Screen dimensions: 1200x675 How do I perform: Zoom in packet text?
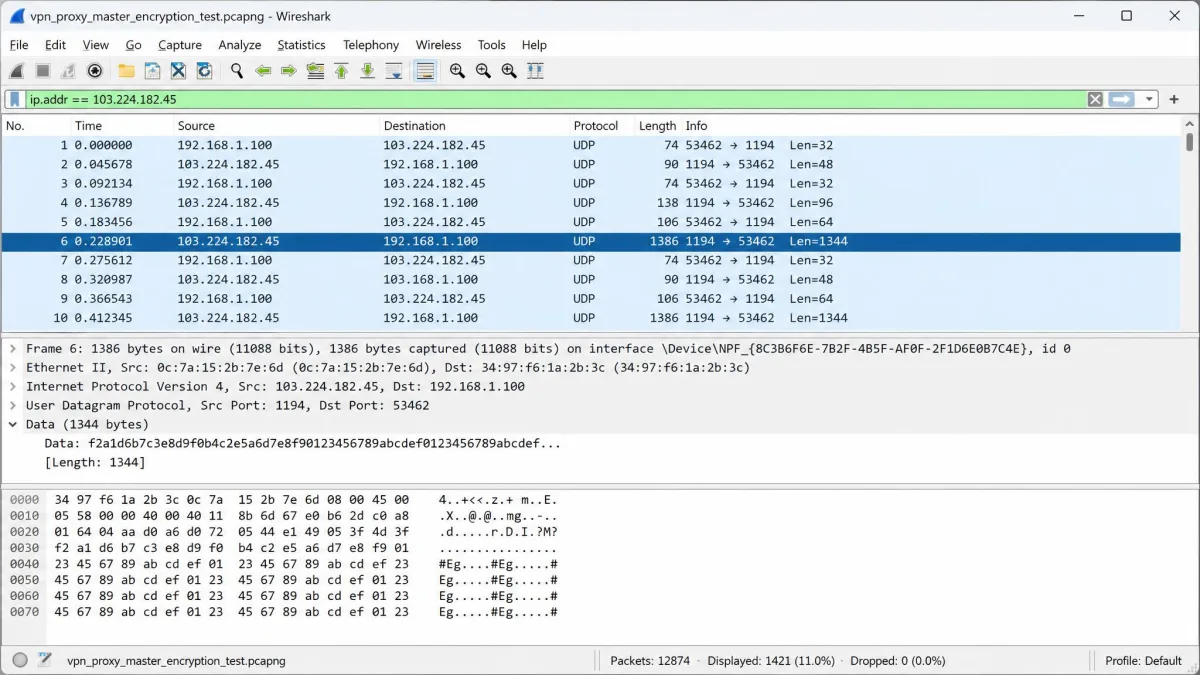click(457, 71)
